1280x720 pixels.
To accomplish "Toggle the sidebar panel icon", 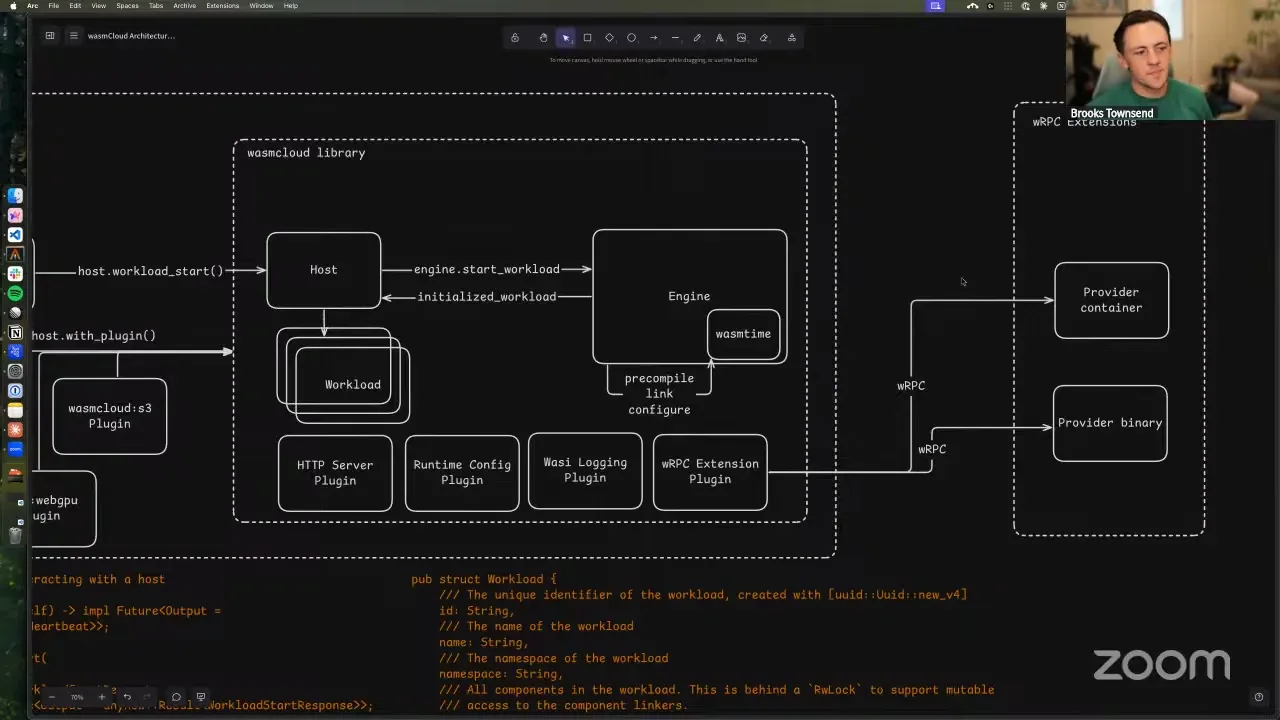I will coord(49,36).
